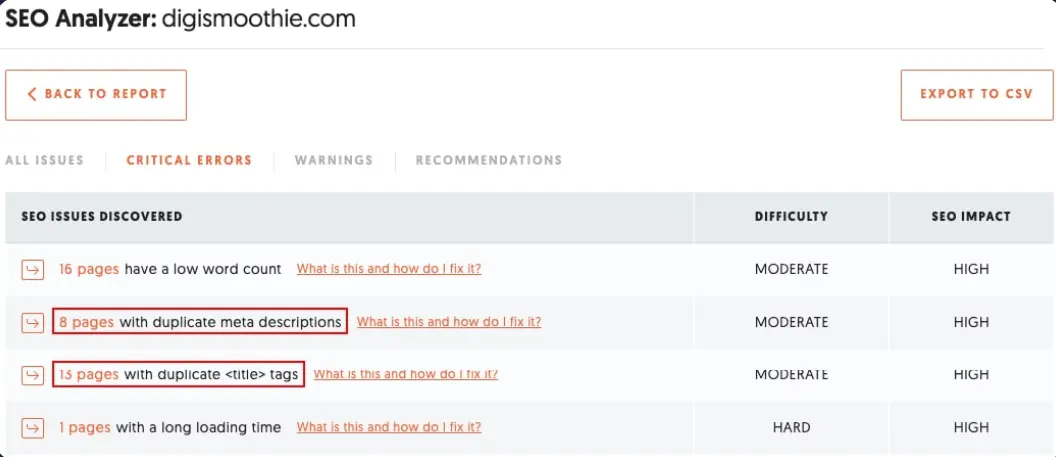This screenshot has height=457, width=1056.
Task: Click arrow icon beside duplicate title tags row
Action: pos(32,376)
